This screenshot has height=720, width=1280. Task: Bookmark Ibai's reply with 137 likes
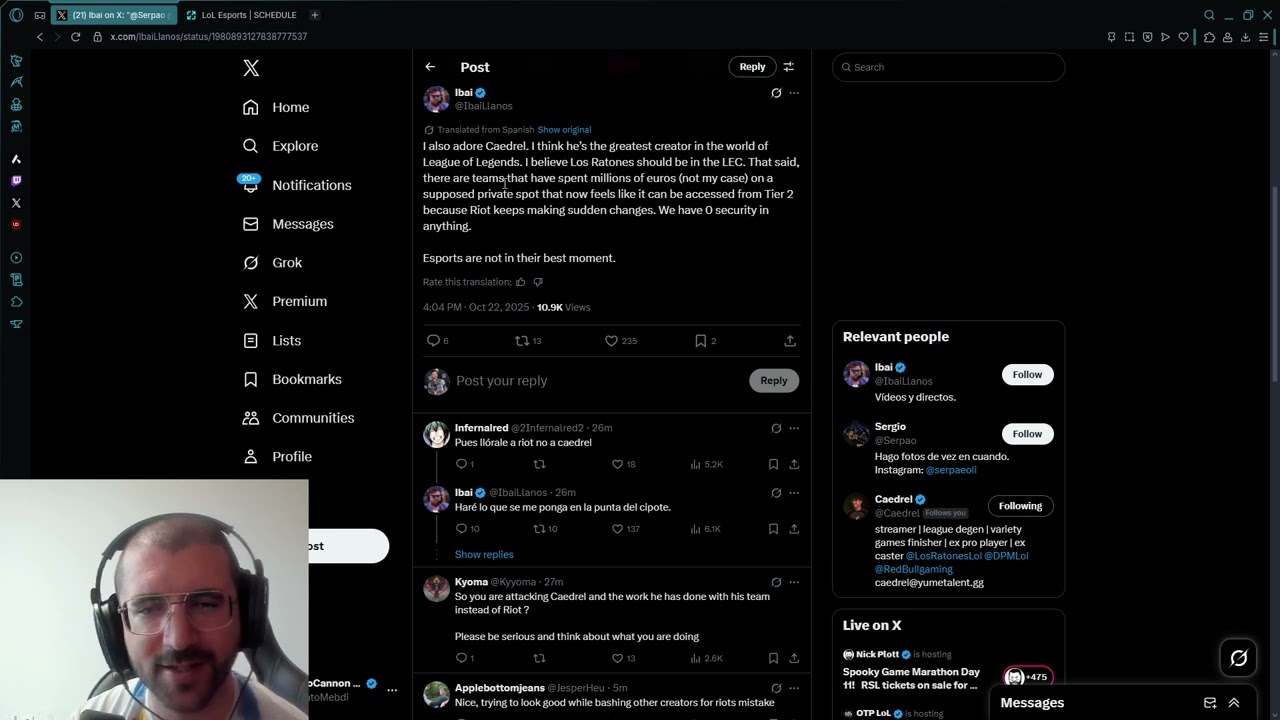pyautogui.click(x=773, y=529)
